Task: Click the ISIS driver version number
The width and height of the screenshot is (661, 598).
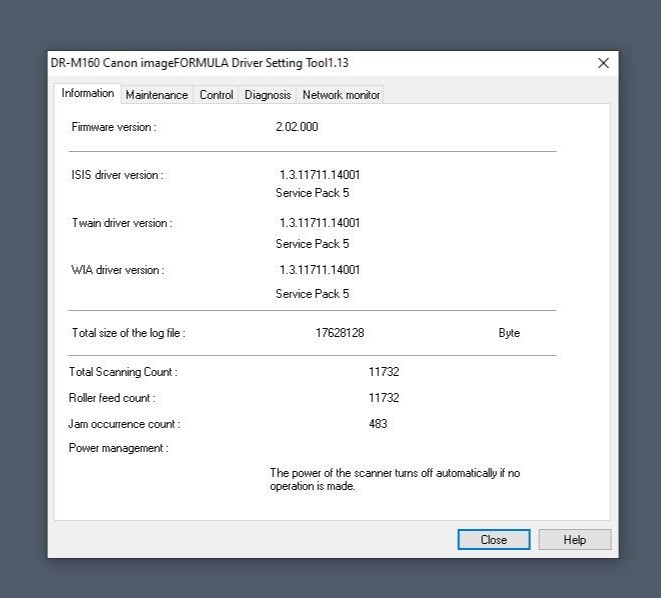Action: [319, 175]
